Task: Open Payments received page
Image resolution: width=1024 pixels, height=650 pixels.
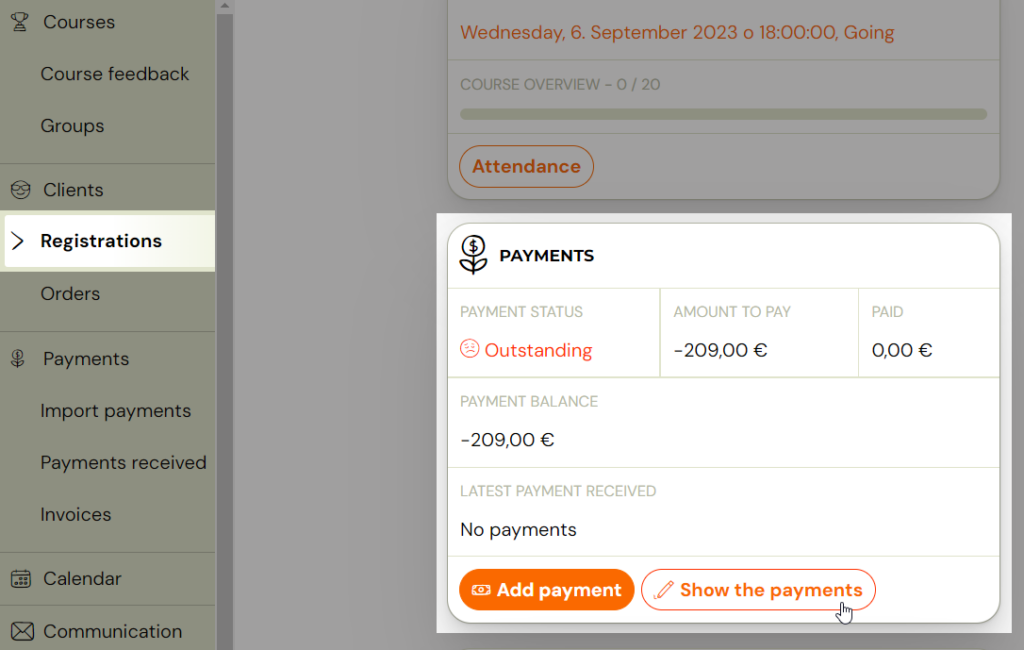Action: 123,463
